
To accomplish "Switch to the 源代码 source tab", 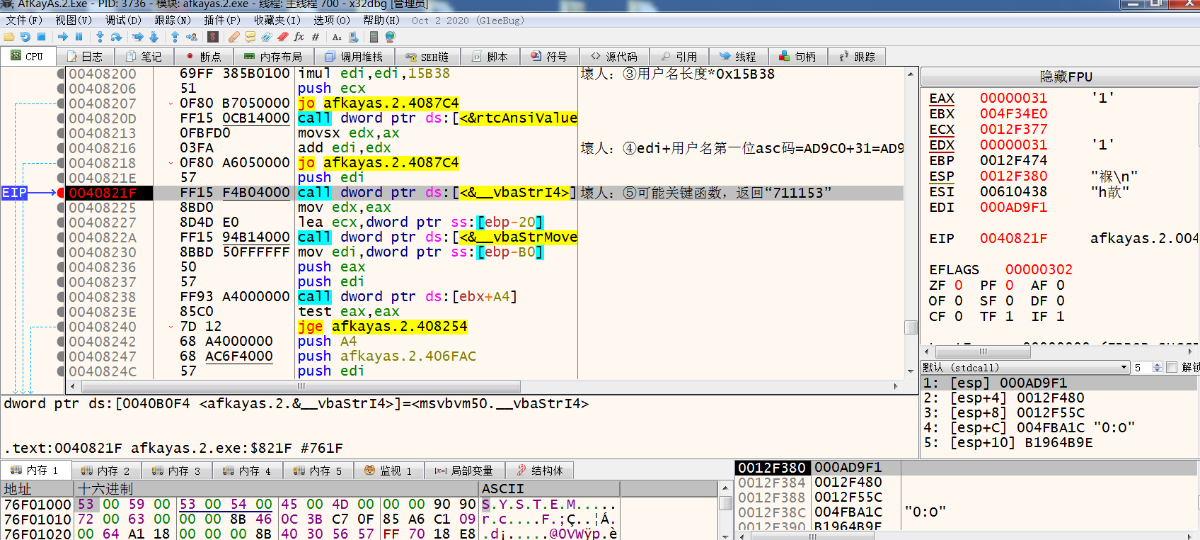I will (x=613, y=57).
